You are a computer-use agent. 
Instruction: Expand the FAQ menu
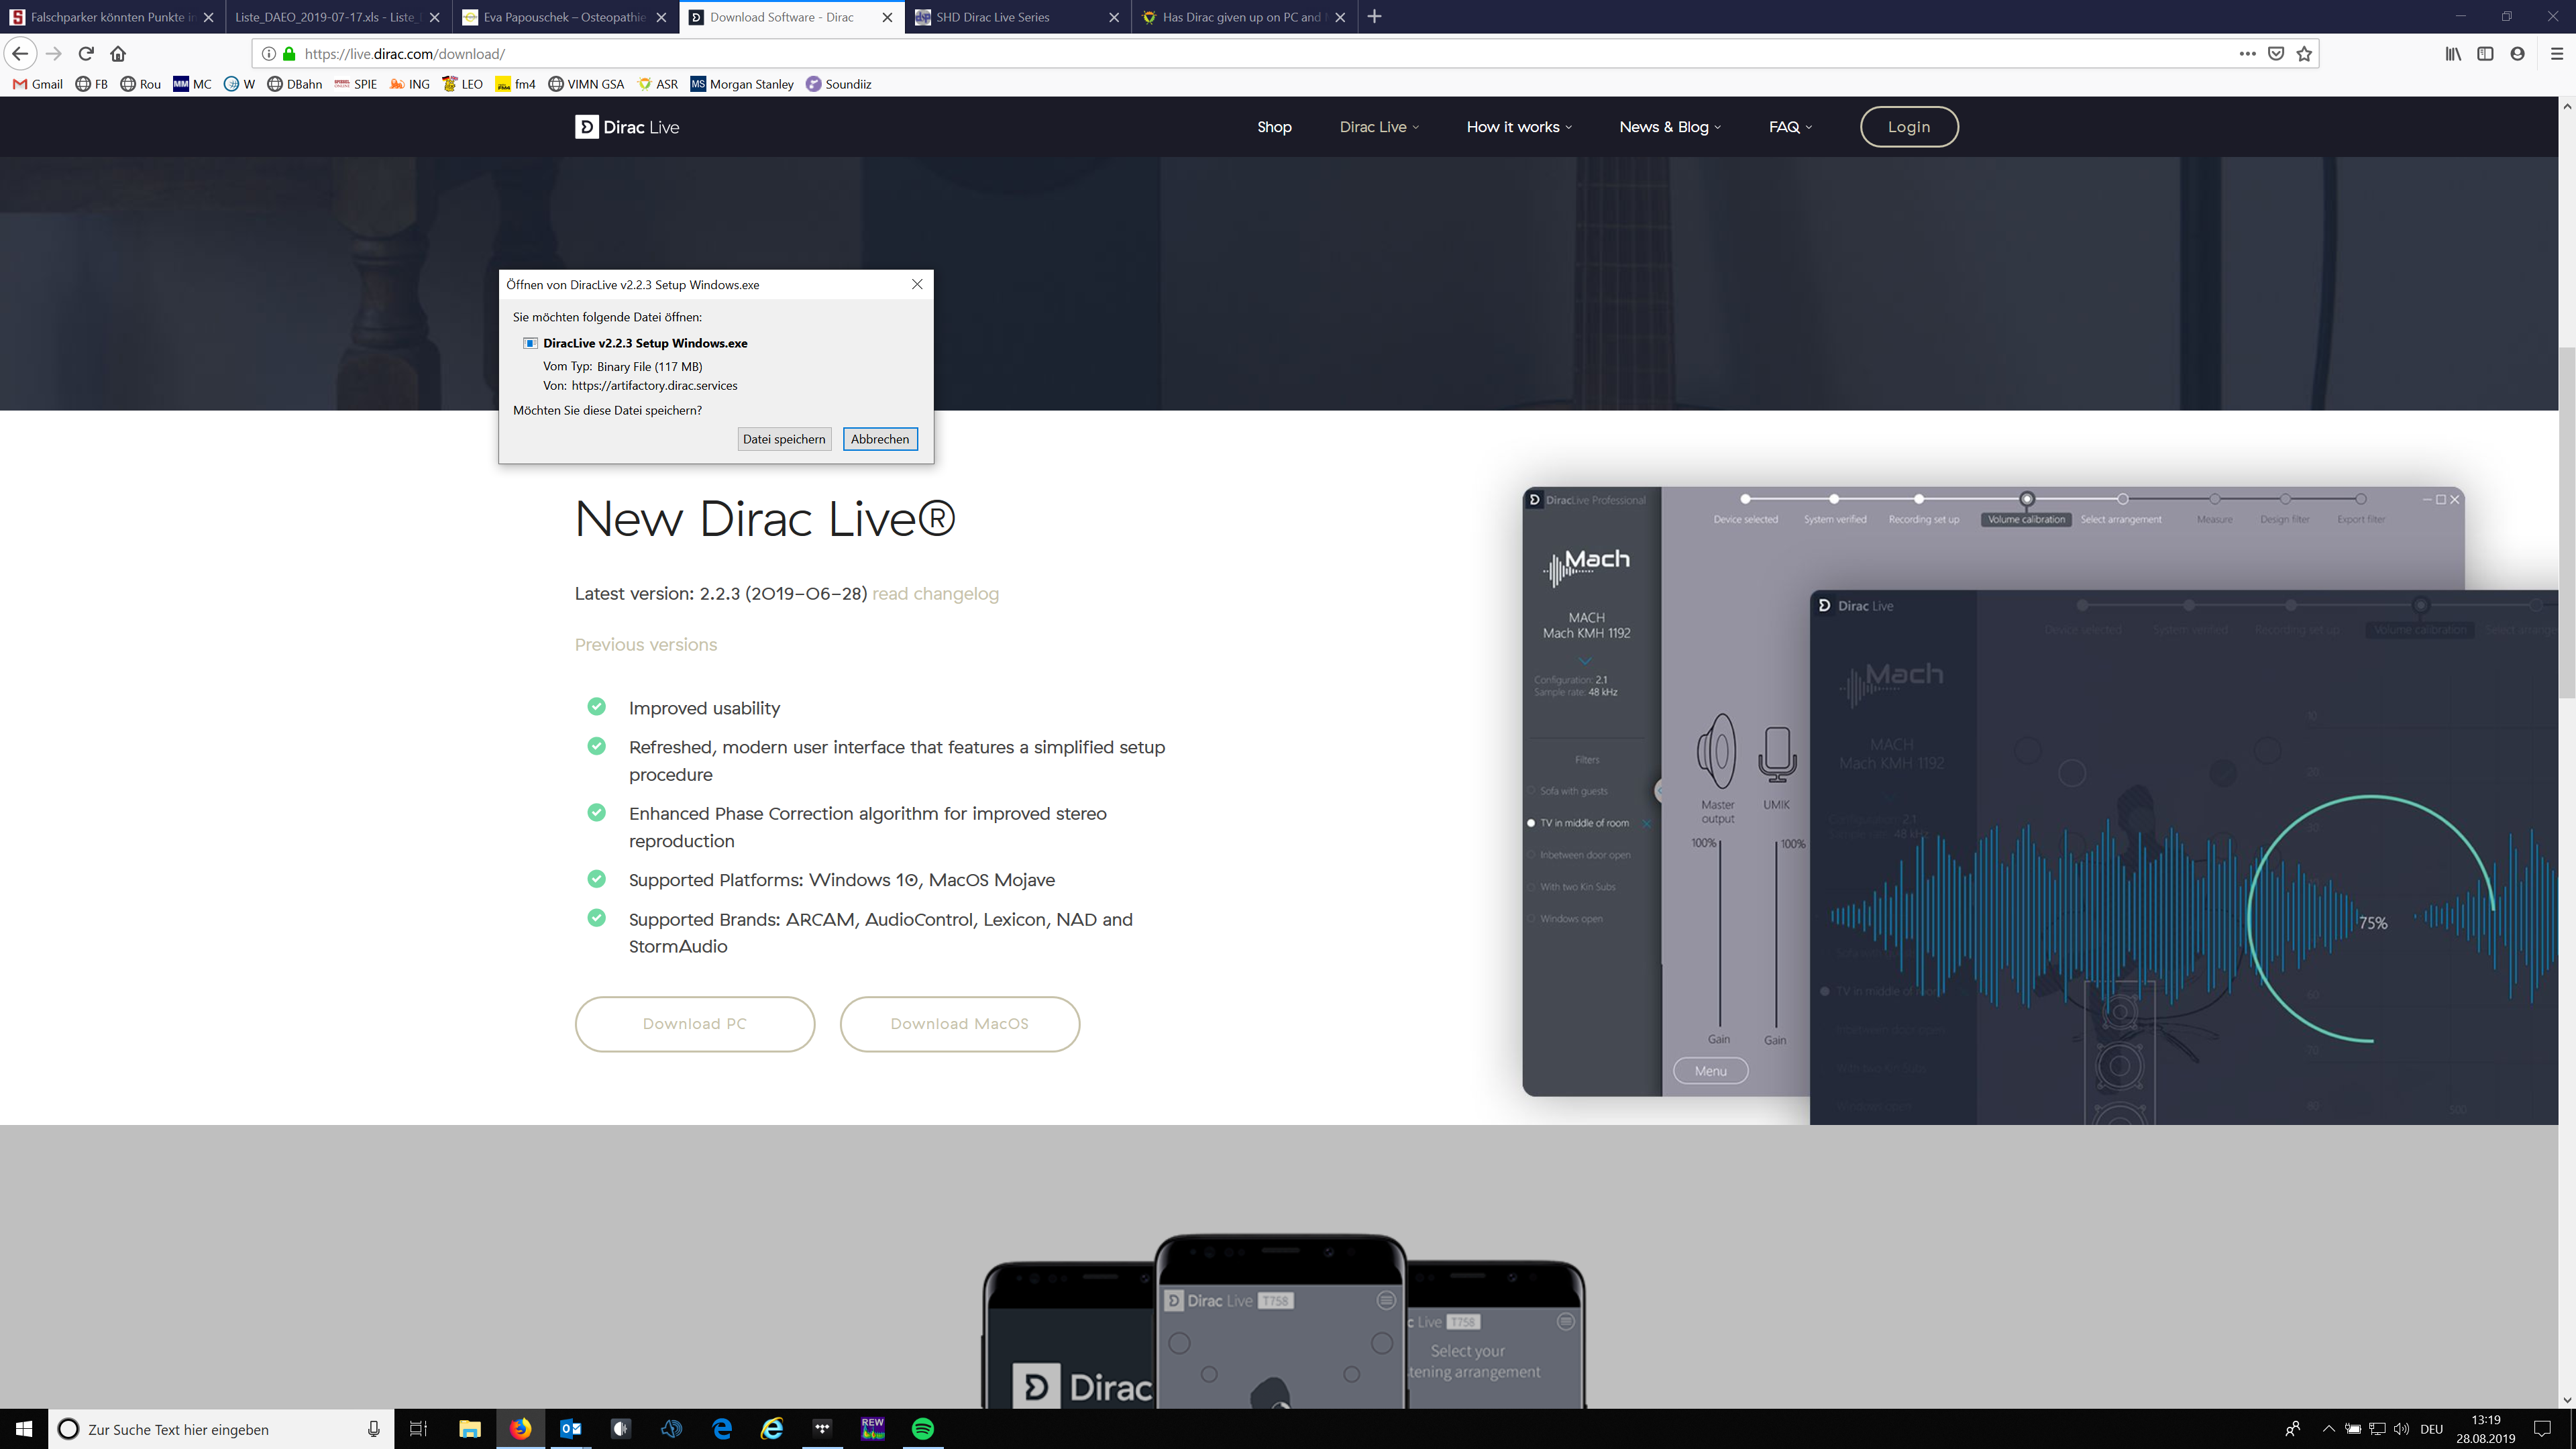(x=1790, y=127)
